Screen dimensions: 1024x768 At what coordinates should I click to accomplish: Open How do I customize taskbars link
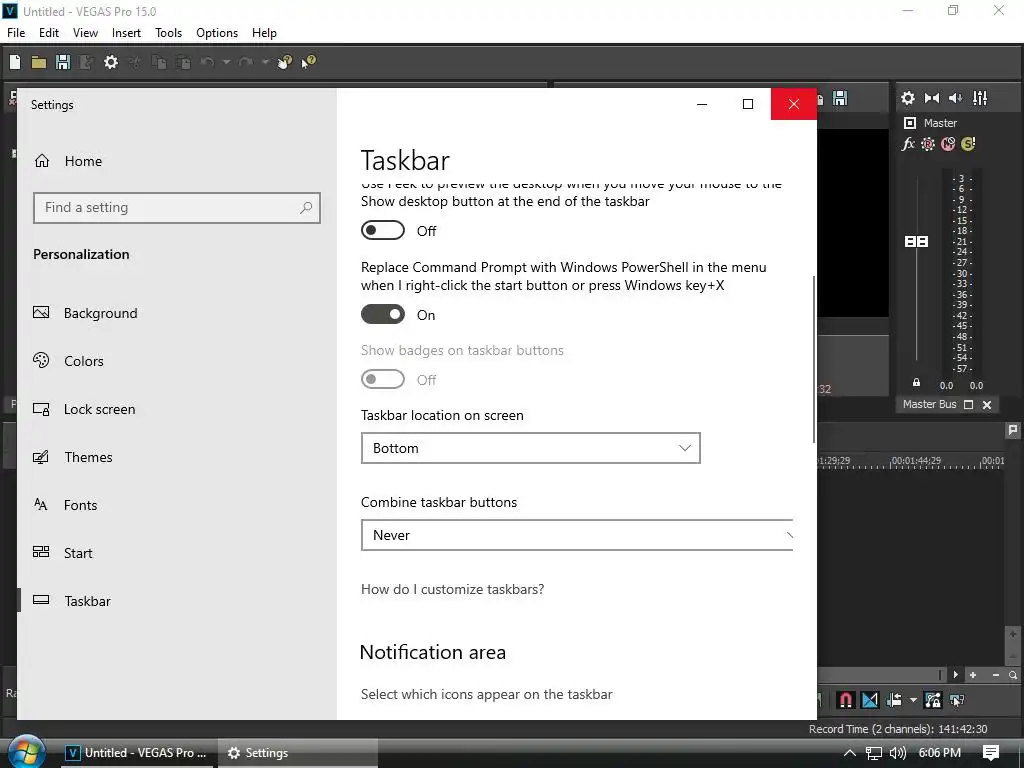452,589
